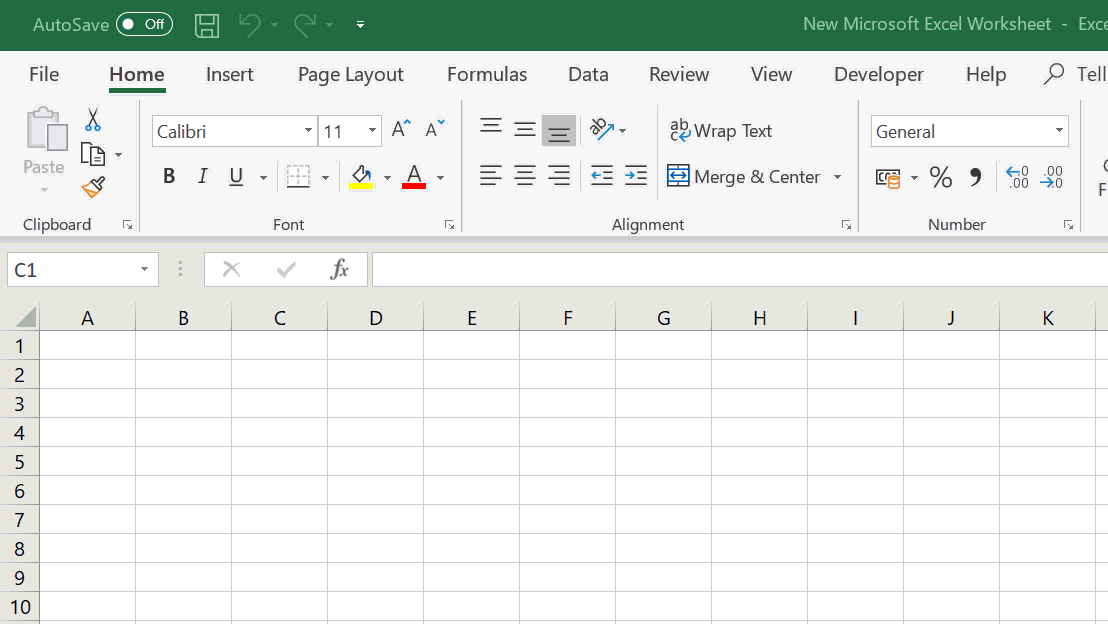Click the Increase Indent icon
Screen dimensions: 1108x624
pos(636,176)
